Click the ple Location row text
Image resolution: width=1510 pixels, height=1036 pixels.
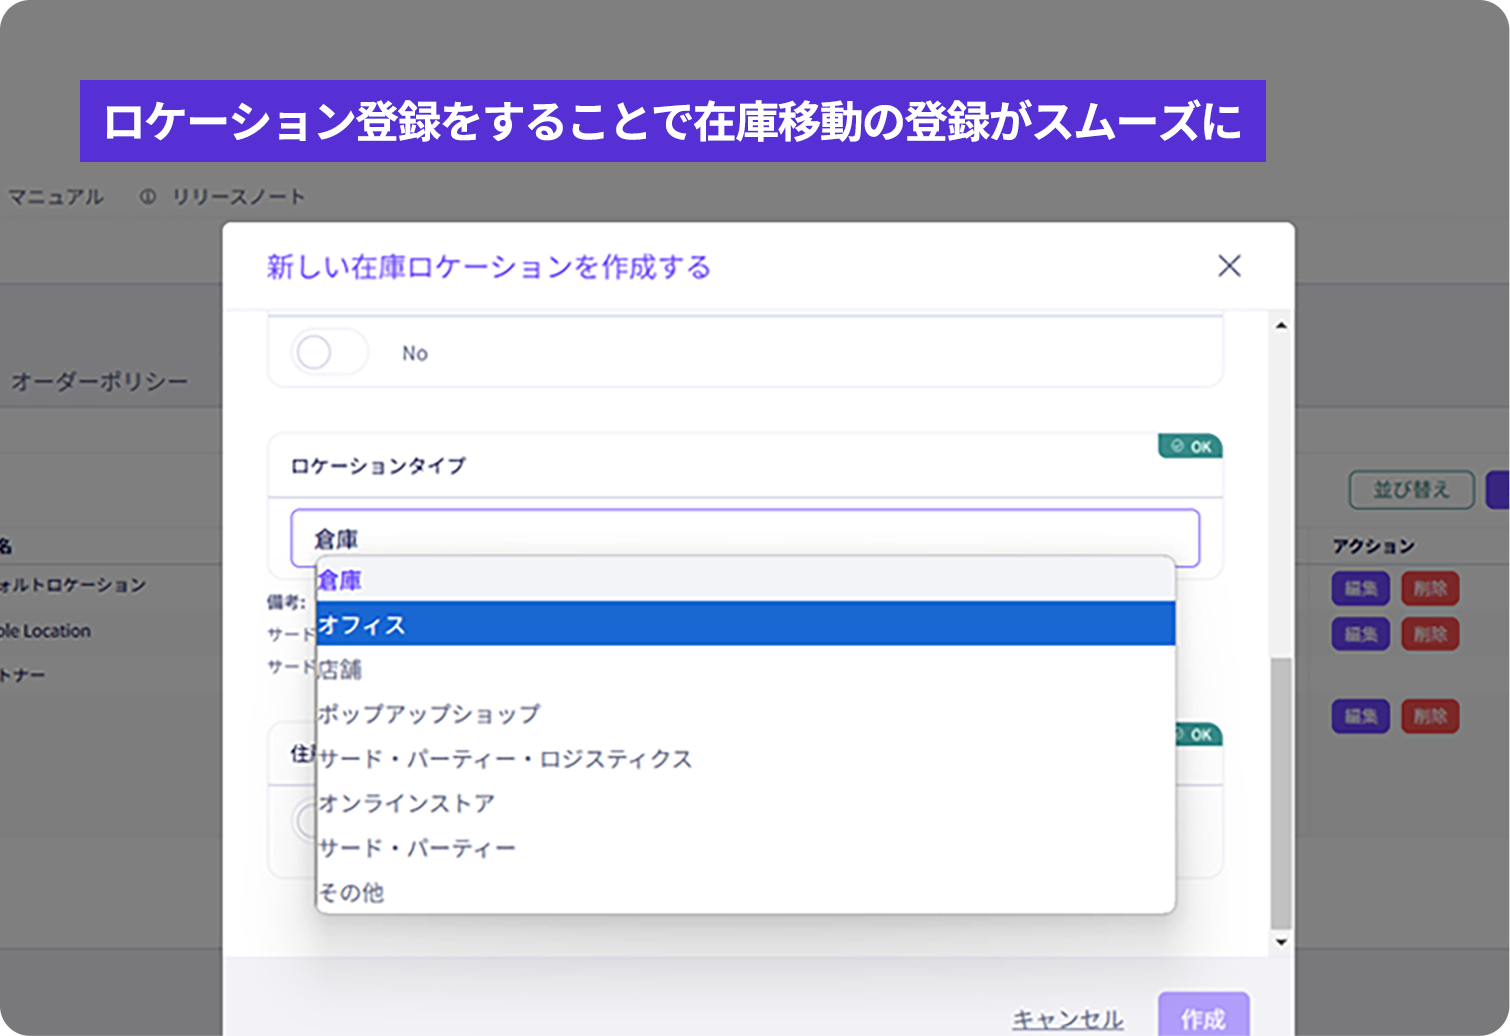pyautogui.click(x=45, y=631)
